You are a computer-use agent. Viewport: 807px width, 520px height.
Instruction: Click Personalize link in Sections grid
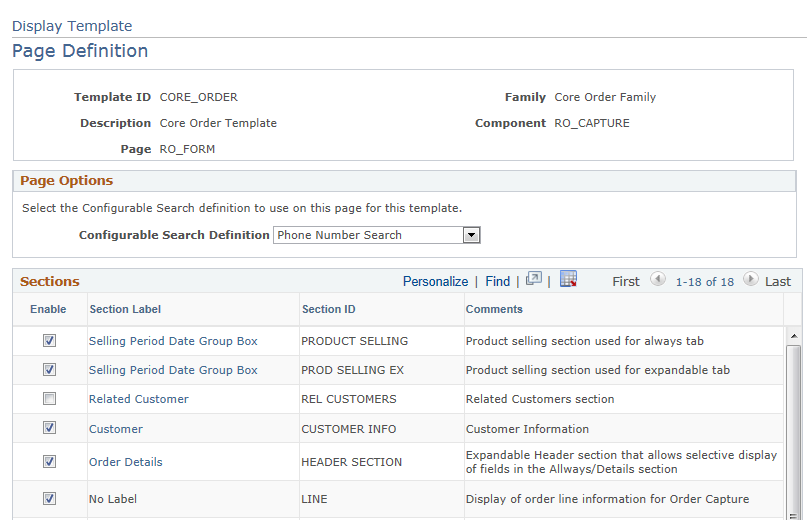[435, 282]
